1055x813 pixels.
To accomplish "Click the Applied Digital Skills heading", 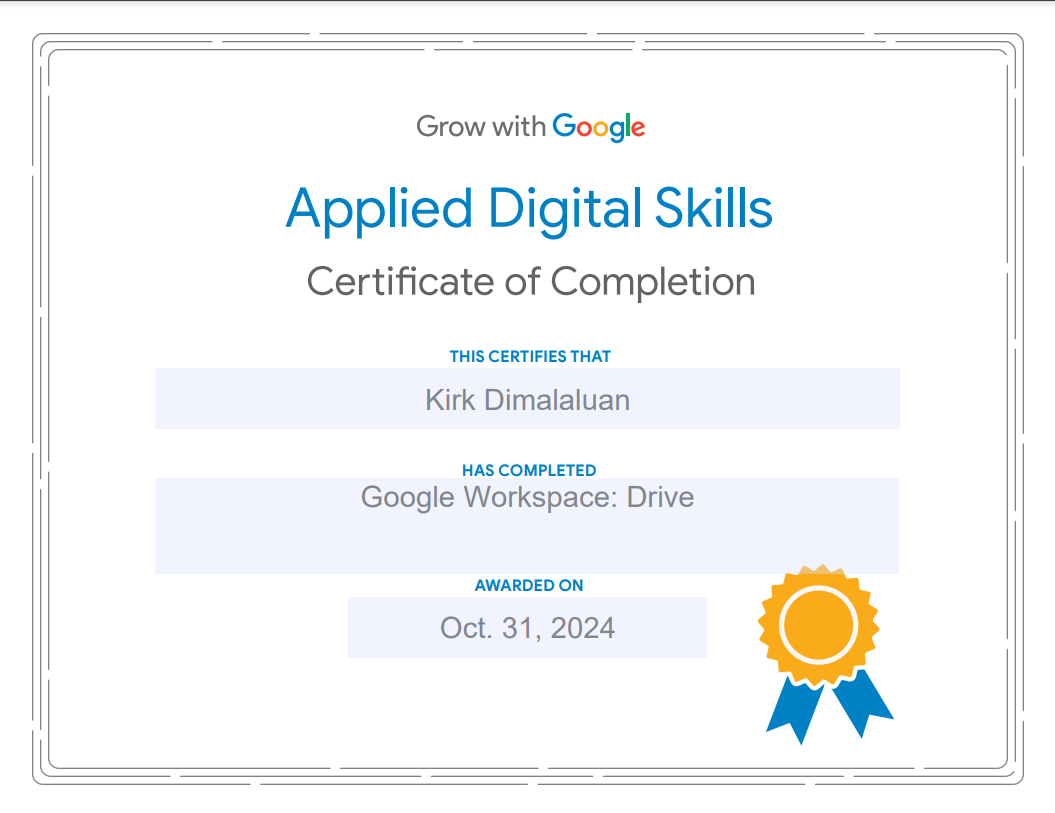I will pos(529,208).
